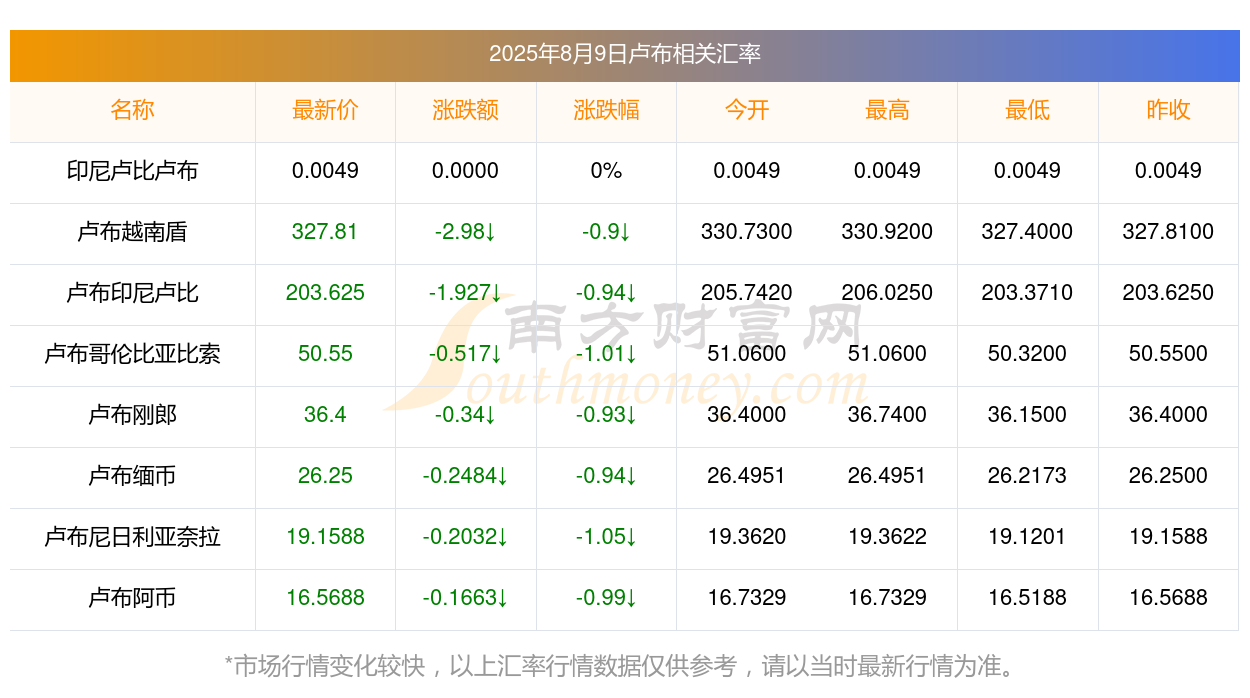Click change amount 0.0000
The height and width of the screenshot is (698, 1250).
(x=466, y=171)
